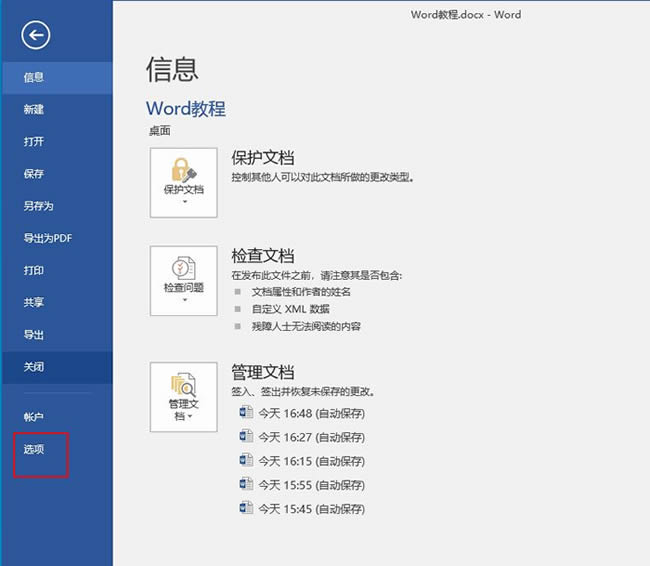Go to 打印 in the sidebar
This screenshot has width=650, height=566.
coord(34,270)
